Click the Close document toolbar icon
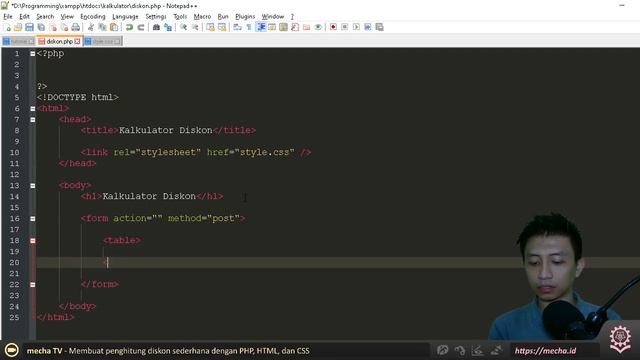 click(x=53, y=27)
